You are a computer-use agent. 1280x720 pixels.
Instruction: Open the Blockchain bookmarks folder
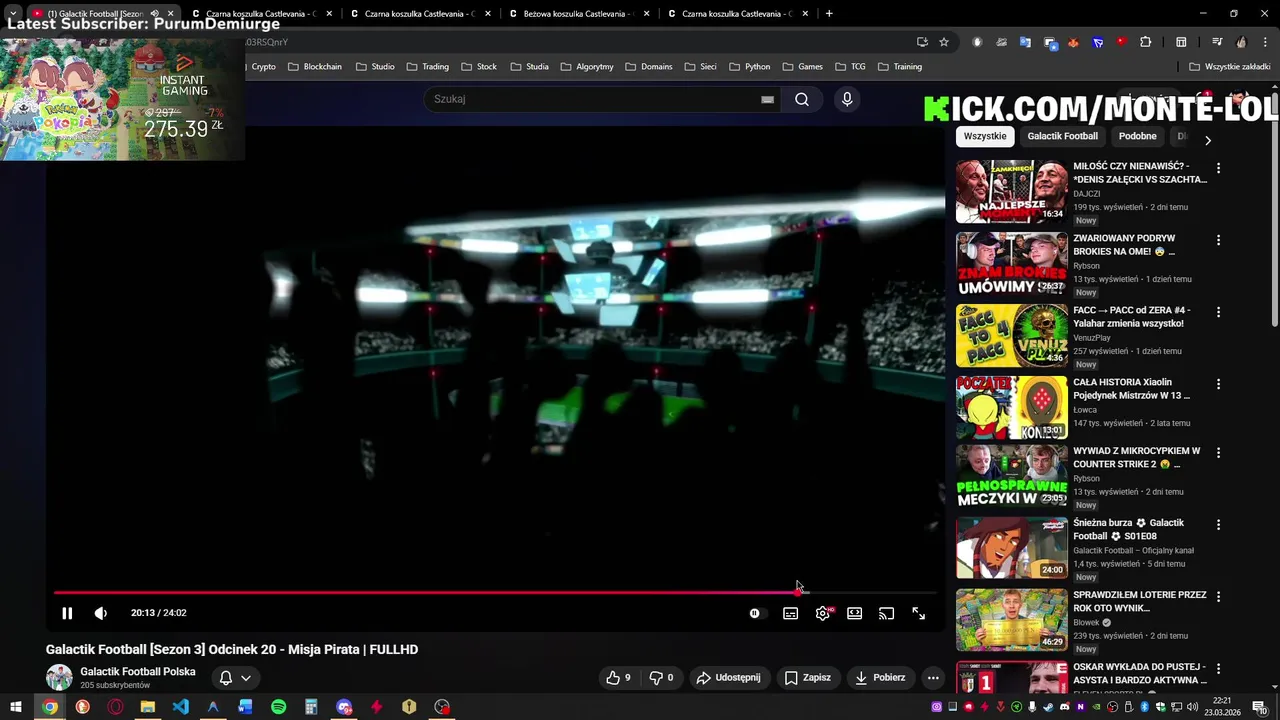pyautogui.click(x=314, y=67)
